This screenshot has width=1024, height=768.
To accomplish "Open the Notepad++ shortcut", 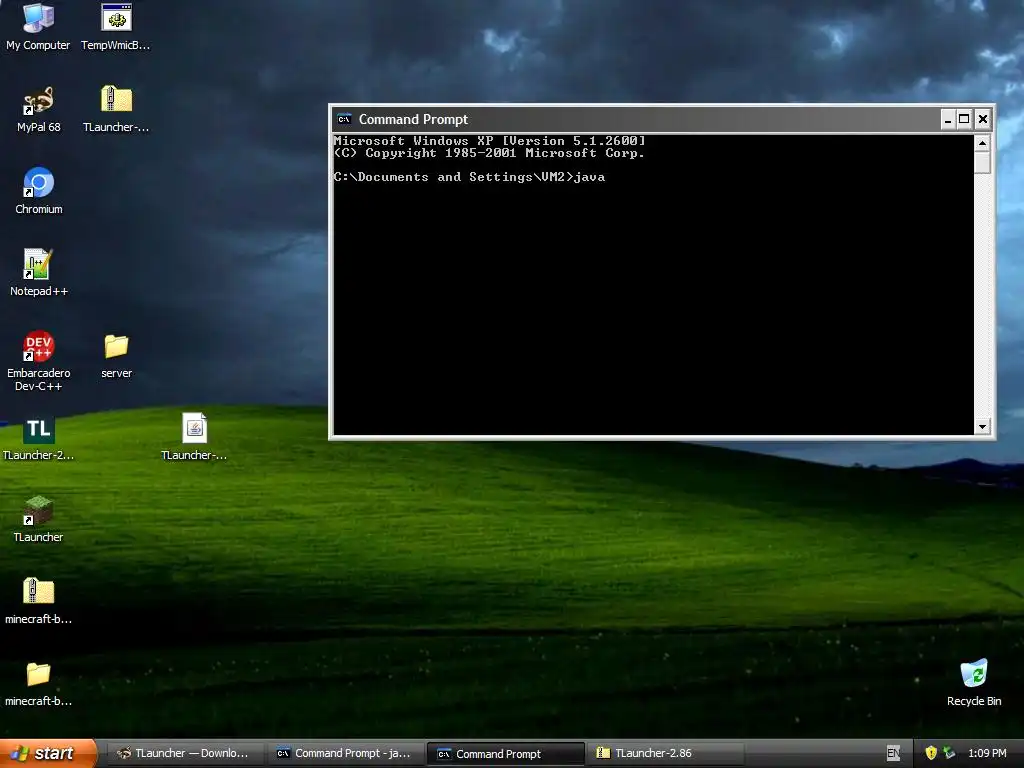I will point(39,273).
